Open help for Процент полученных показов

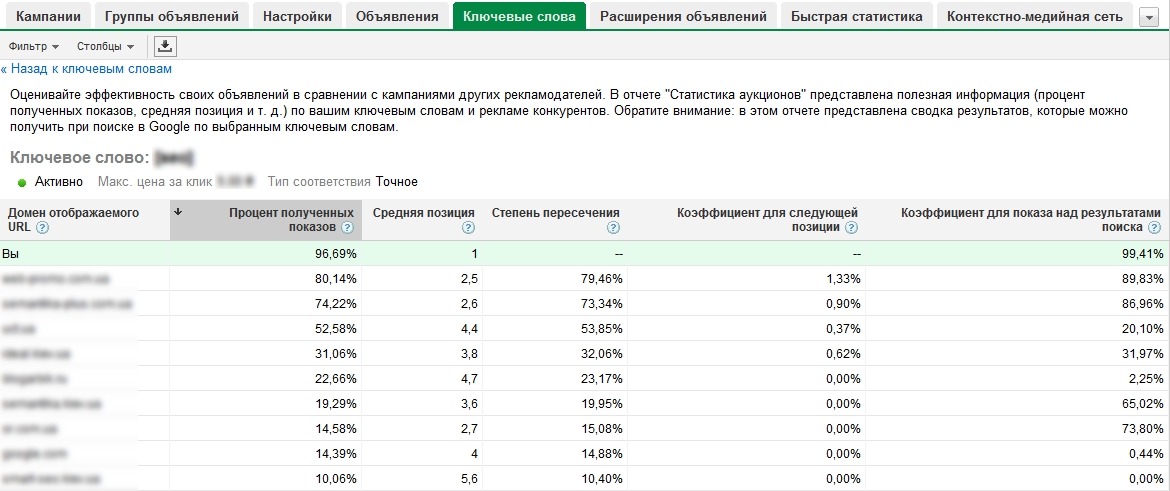[348, 228]
